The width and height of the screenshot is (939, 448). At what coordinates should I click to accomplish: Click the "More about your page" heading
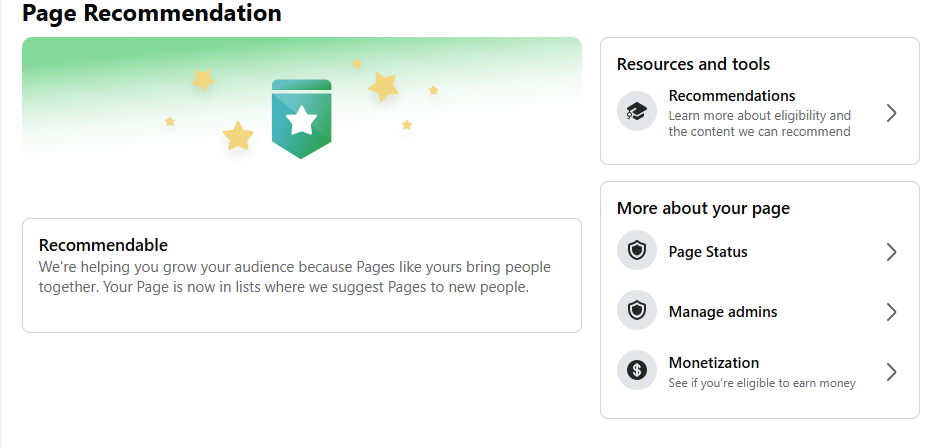703,208
